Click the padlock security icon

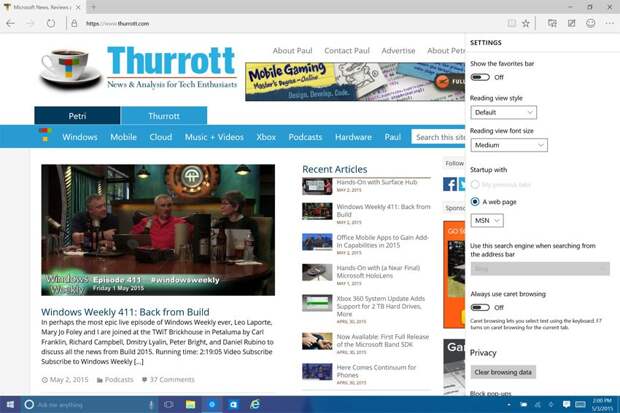coord(74,23)
